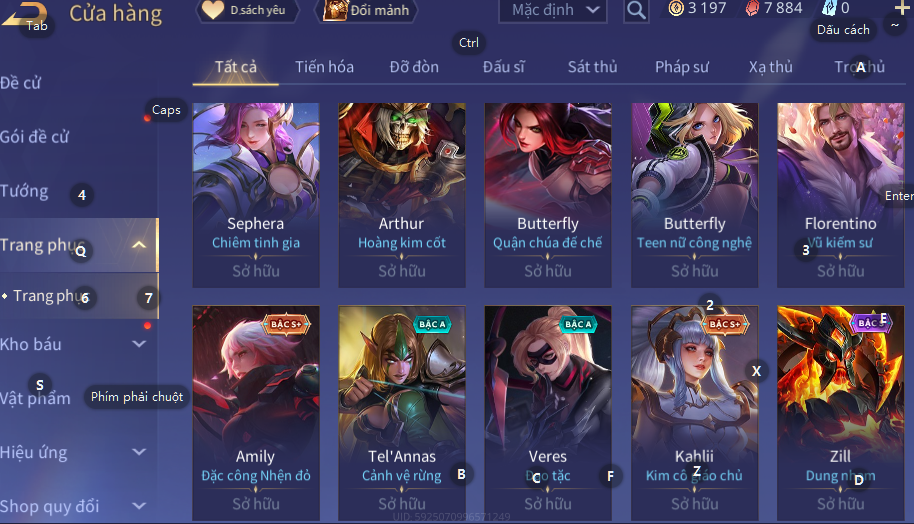Click the red ruby currency icon
This screenshot has height=524, width=914.
tap(753, 8)
